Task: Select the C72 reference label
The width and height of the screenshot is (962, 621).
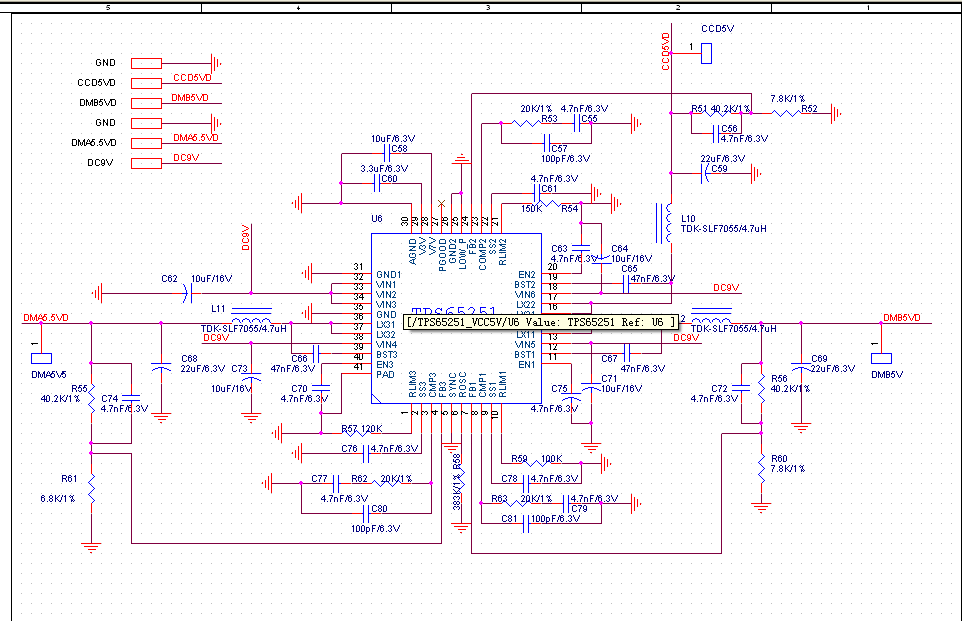Action: tap(719, 388)
